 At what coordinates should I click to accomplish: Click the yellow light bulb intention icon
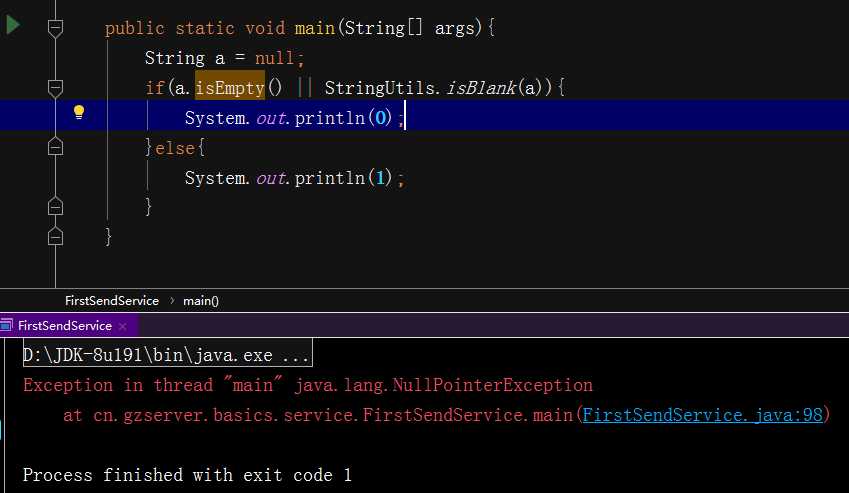pos(79,113)
